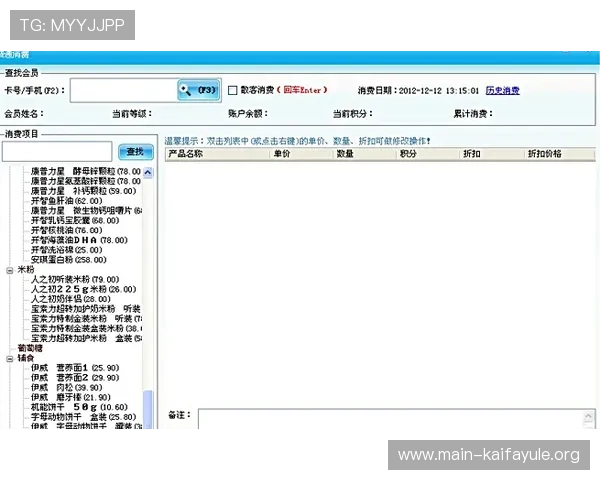Screen dimensions: 600x480
Task: Click the 查找 button under 消费项目
Action: click(135, 152)
